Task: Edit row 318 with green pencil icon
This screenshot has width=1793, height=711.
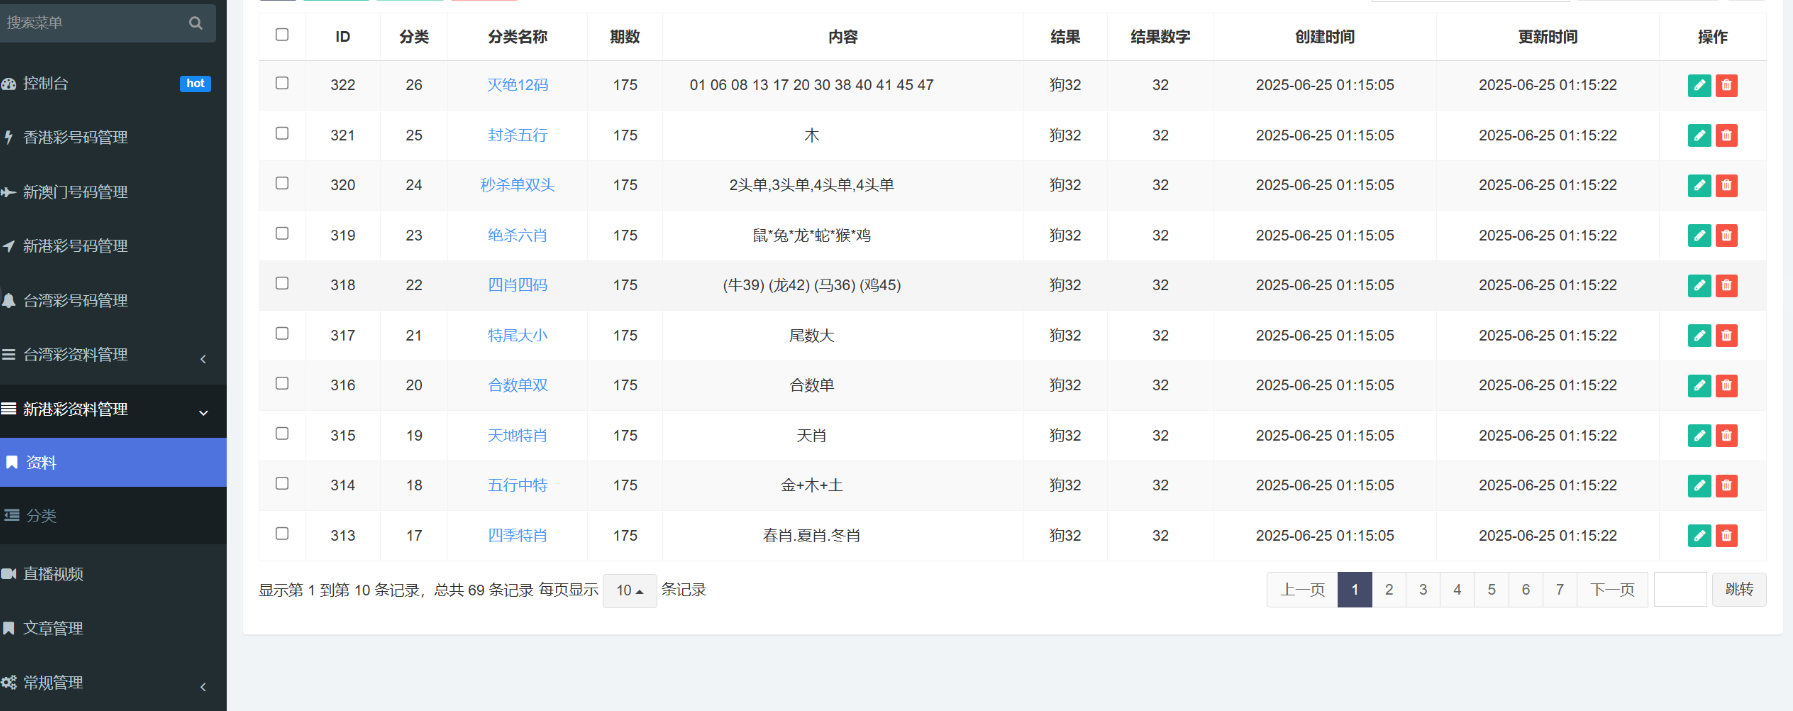Action: (x=1699, y=285)
